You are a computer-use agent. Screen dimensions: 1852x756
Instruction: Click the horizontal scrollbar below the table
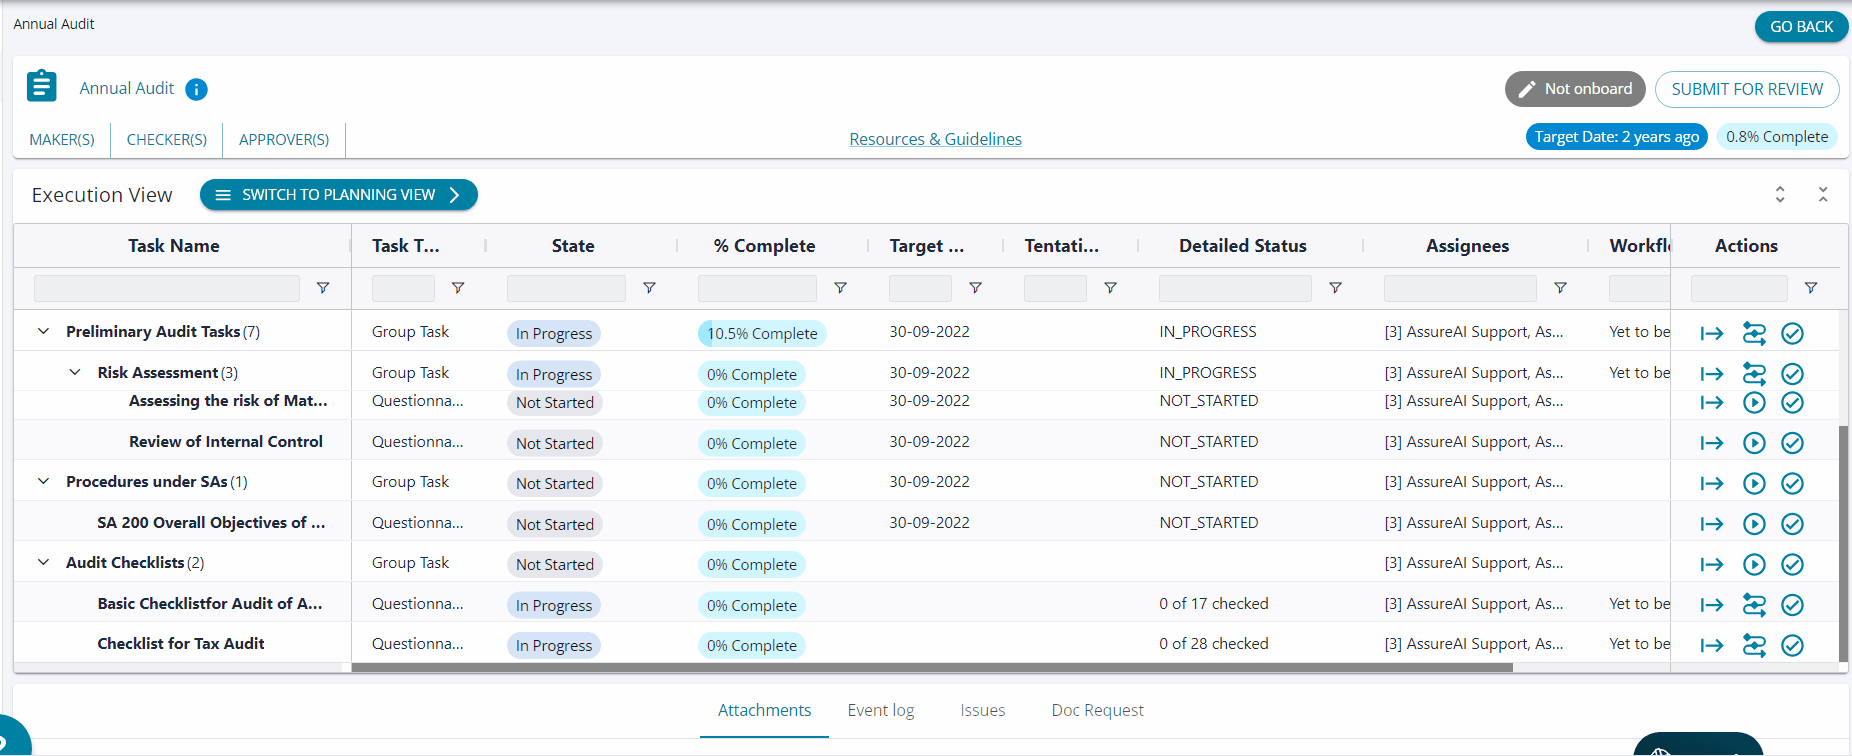pyautogui.click(x=930, y=668)
